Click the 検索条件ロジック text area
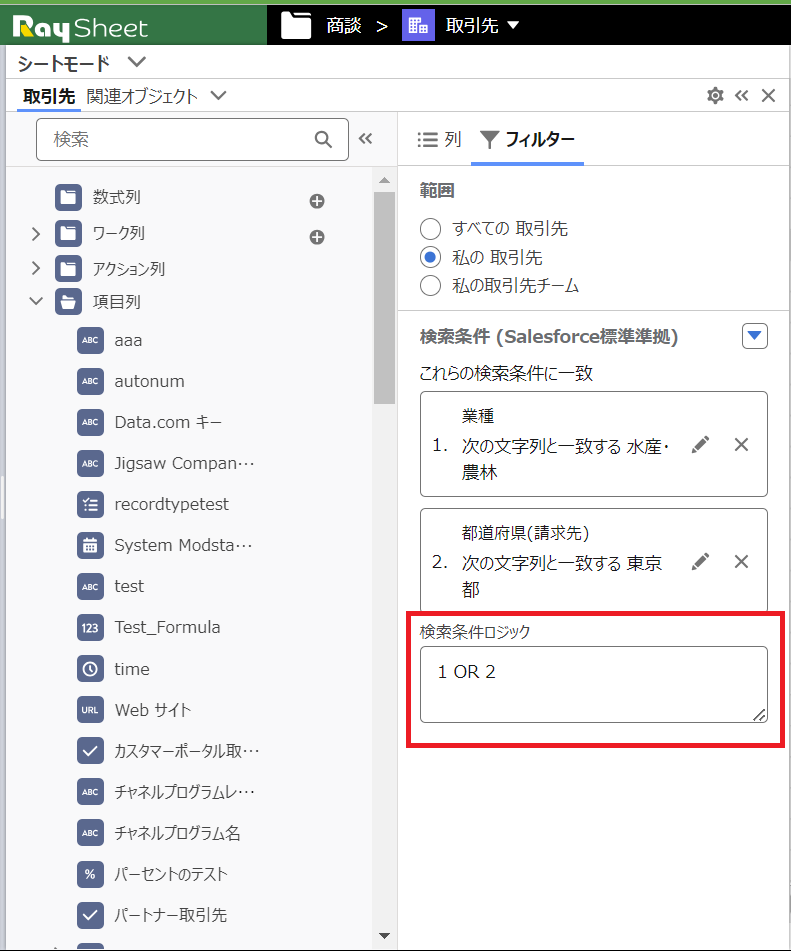 594,684
